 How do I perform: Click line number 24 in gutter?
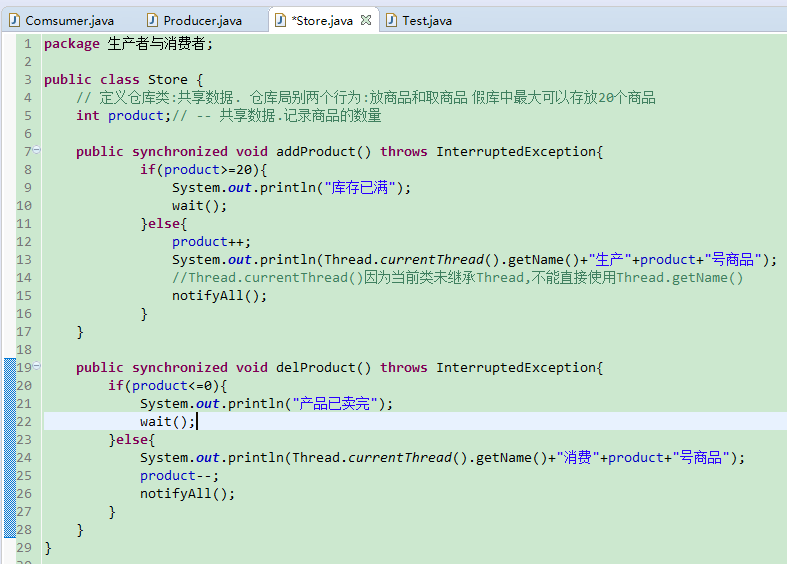click(x=24, y=458)
